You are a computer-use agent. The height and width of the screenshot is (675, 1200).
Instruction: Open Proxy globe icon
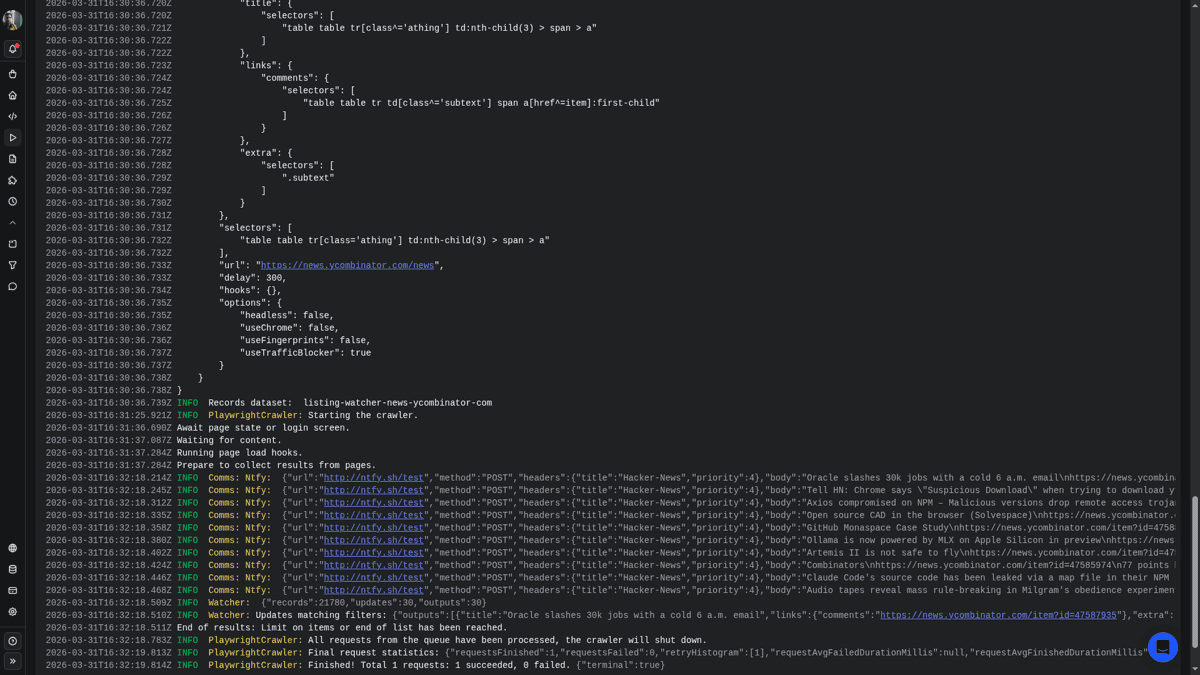tap(13, 548)
